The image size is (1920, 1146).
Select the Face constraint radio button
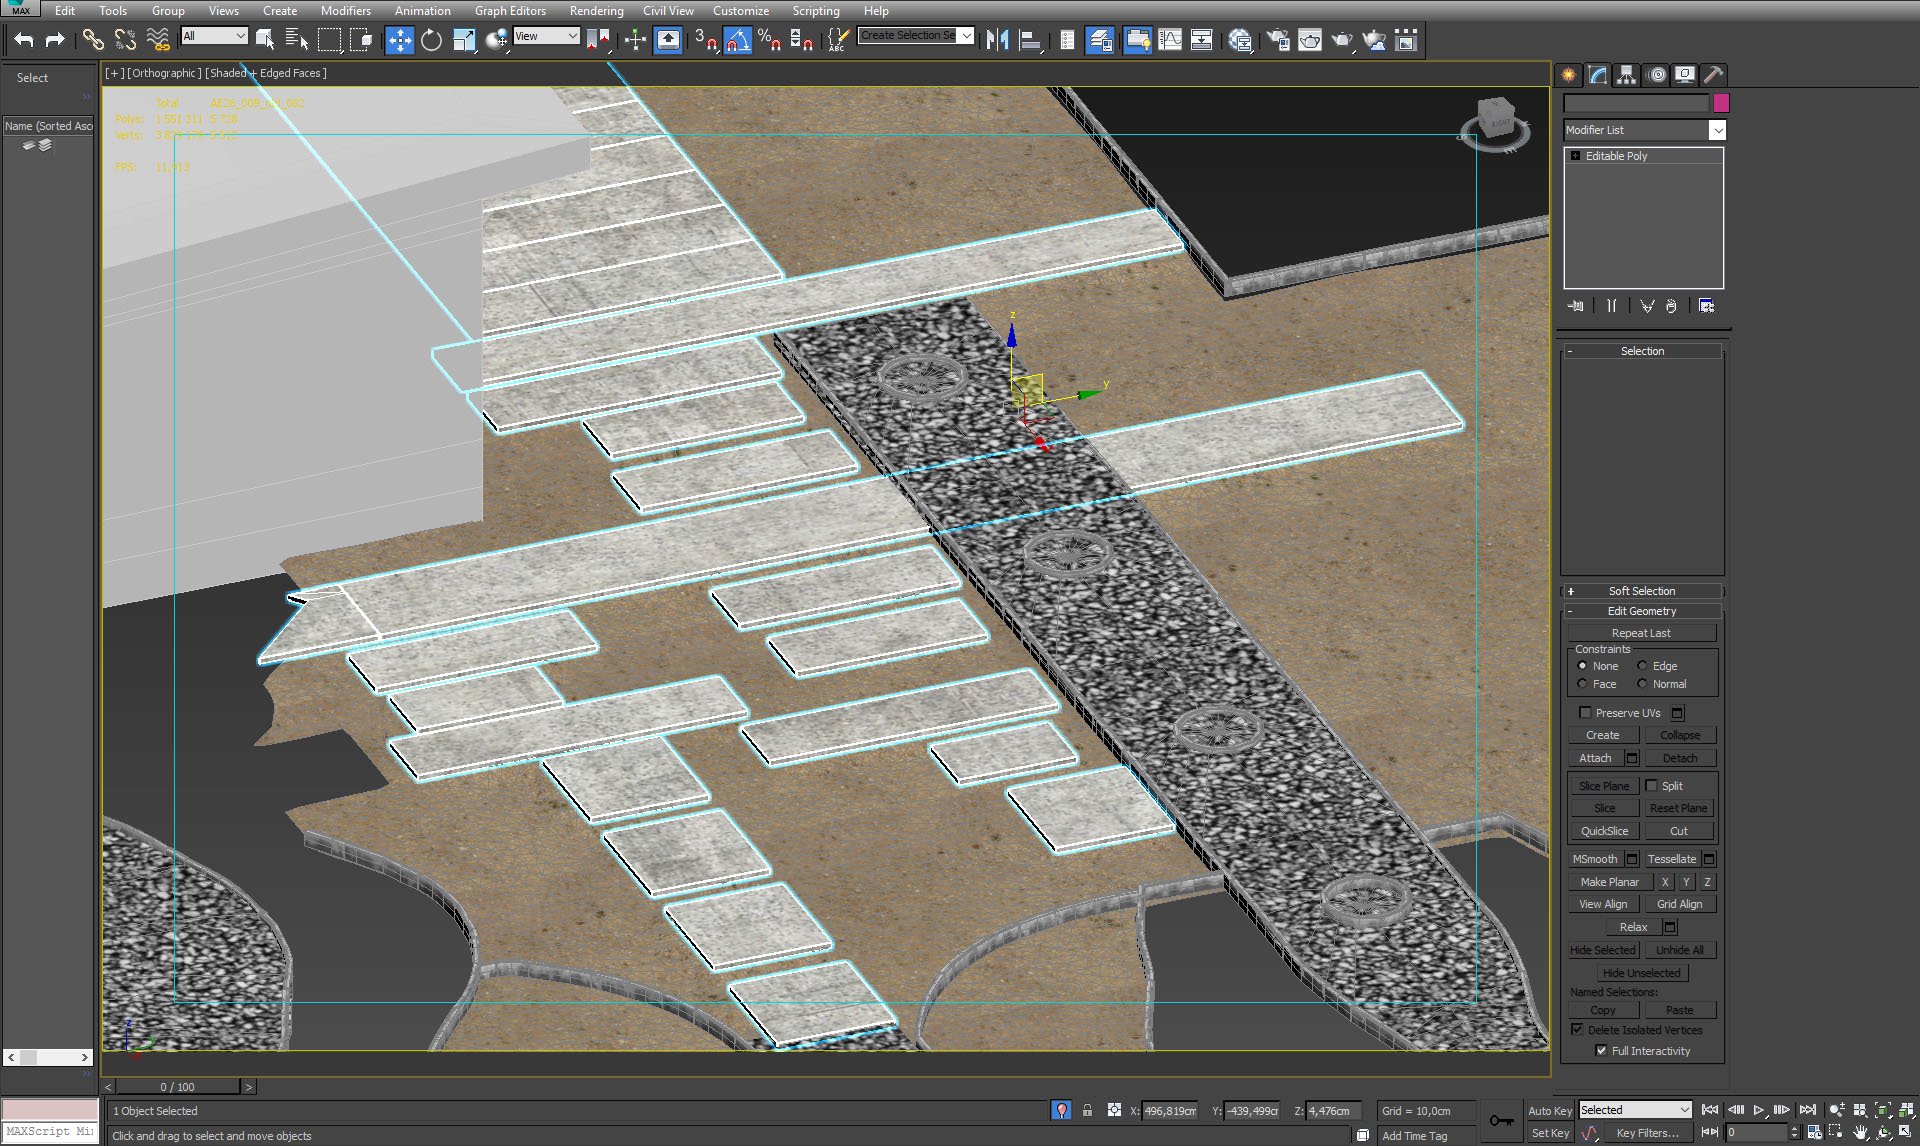pos(1582,684)
